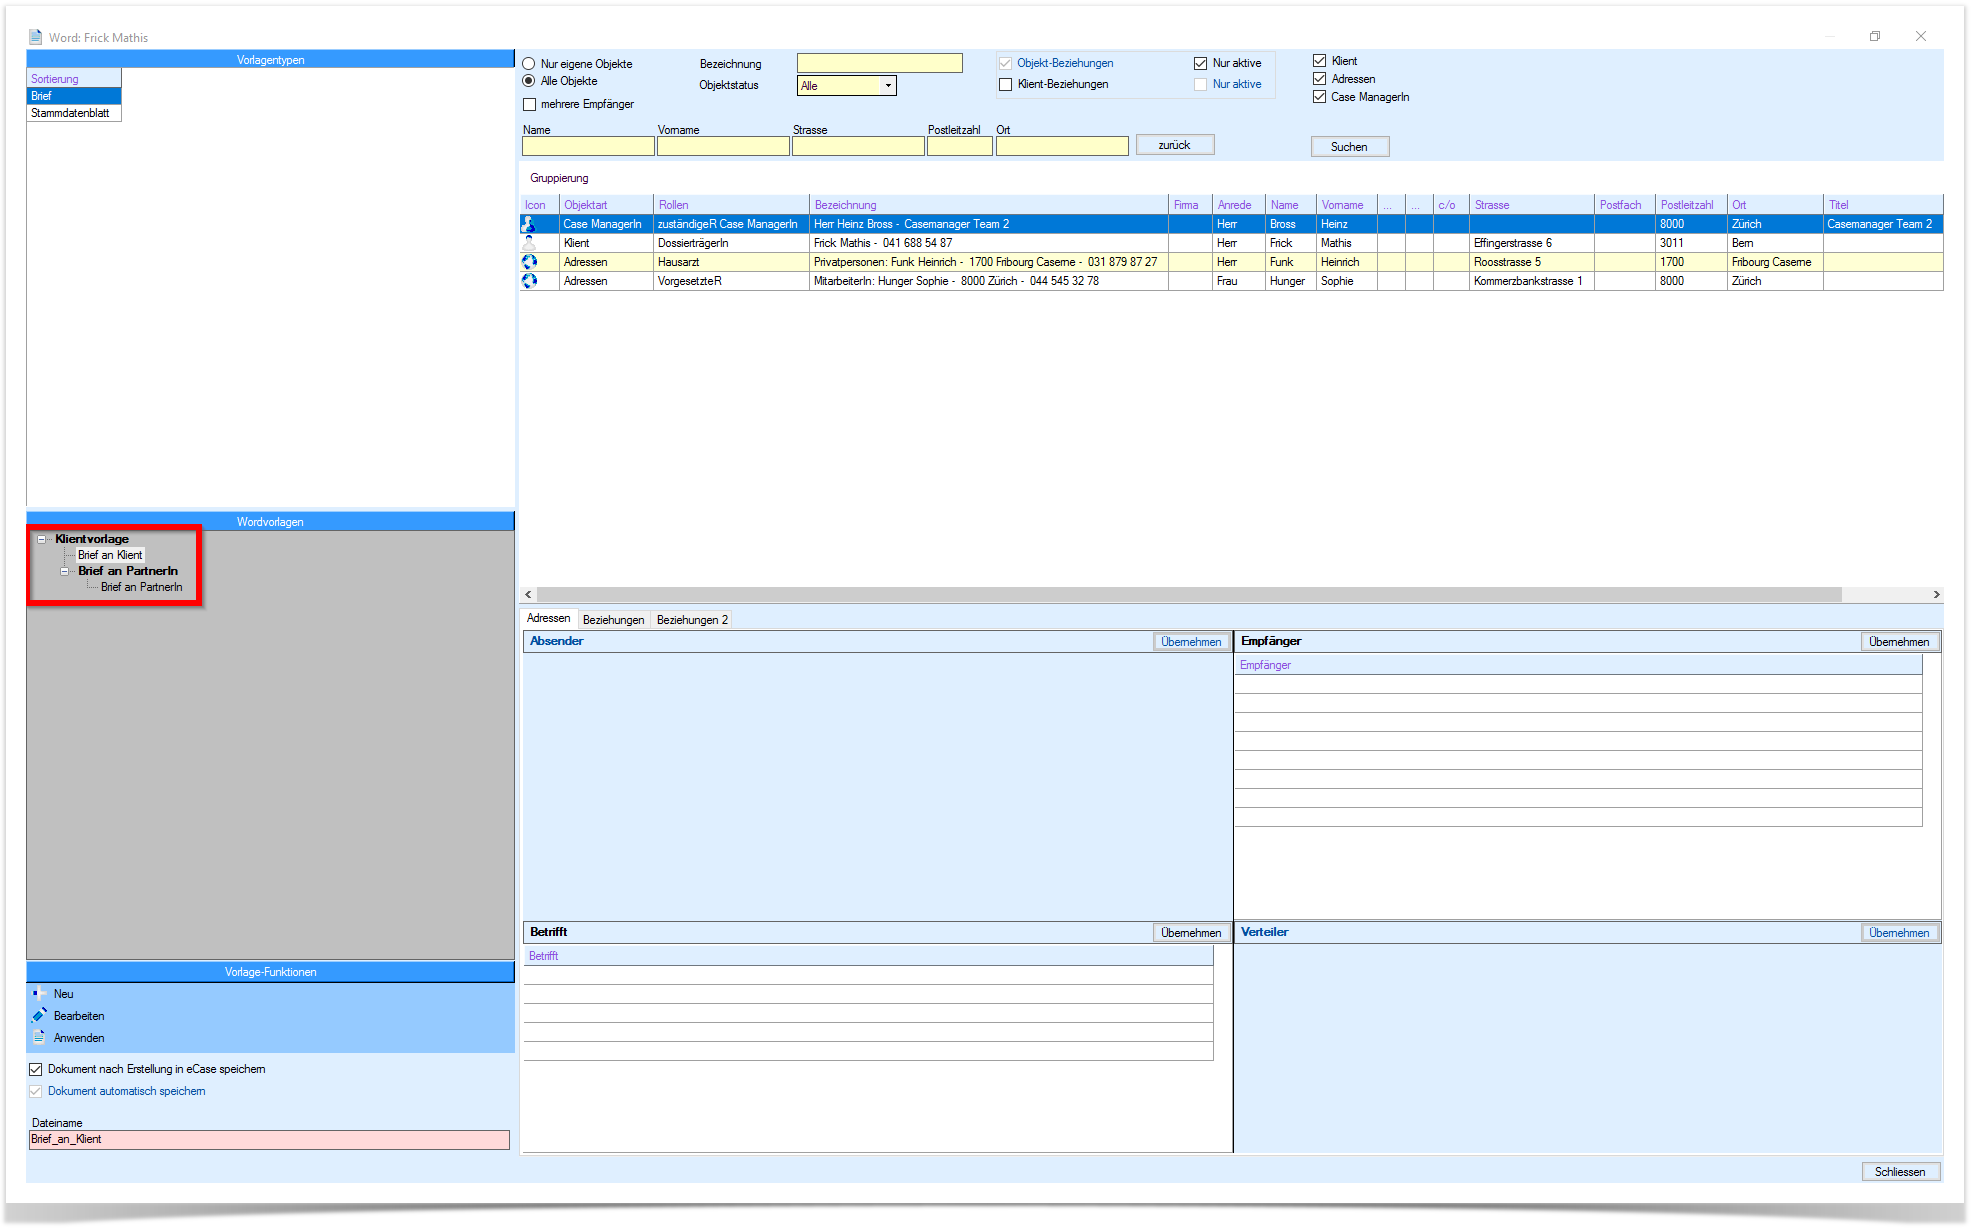Toggle Dokument nach Erstellung in eCase speichern
1978x1232 pixels.
tap(36, 1069)
